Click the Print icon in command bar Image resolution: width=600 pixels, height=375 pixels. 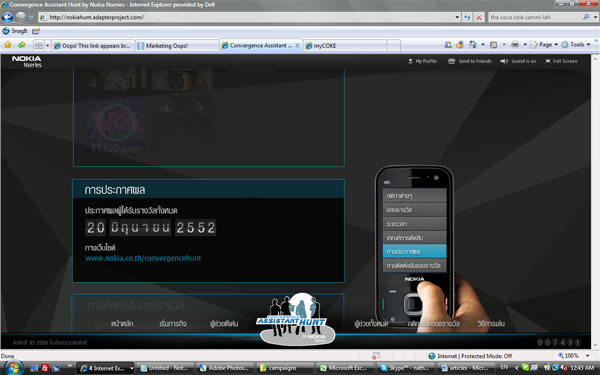coord(515,45)
